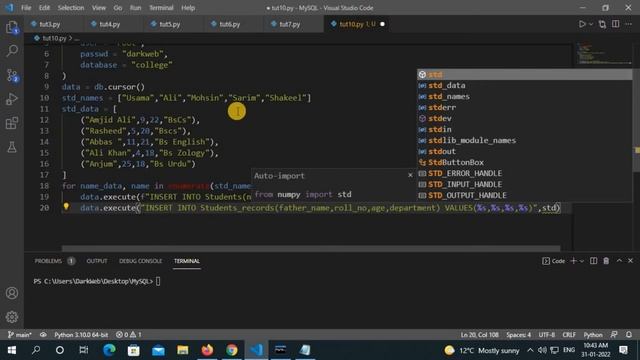The width and height of the screenshot is (640, 360).
Task: Add a new terminal with plus icon
Action: click(x=573, y=261)
